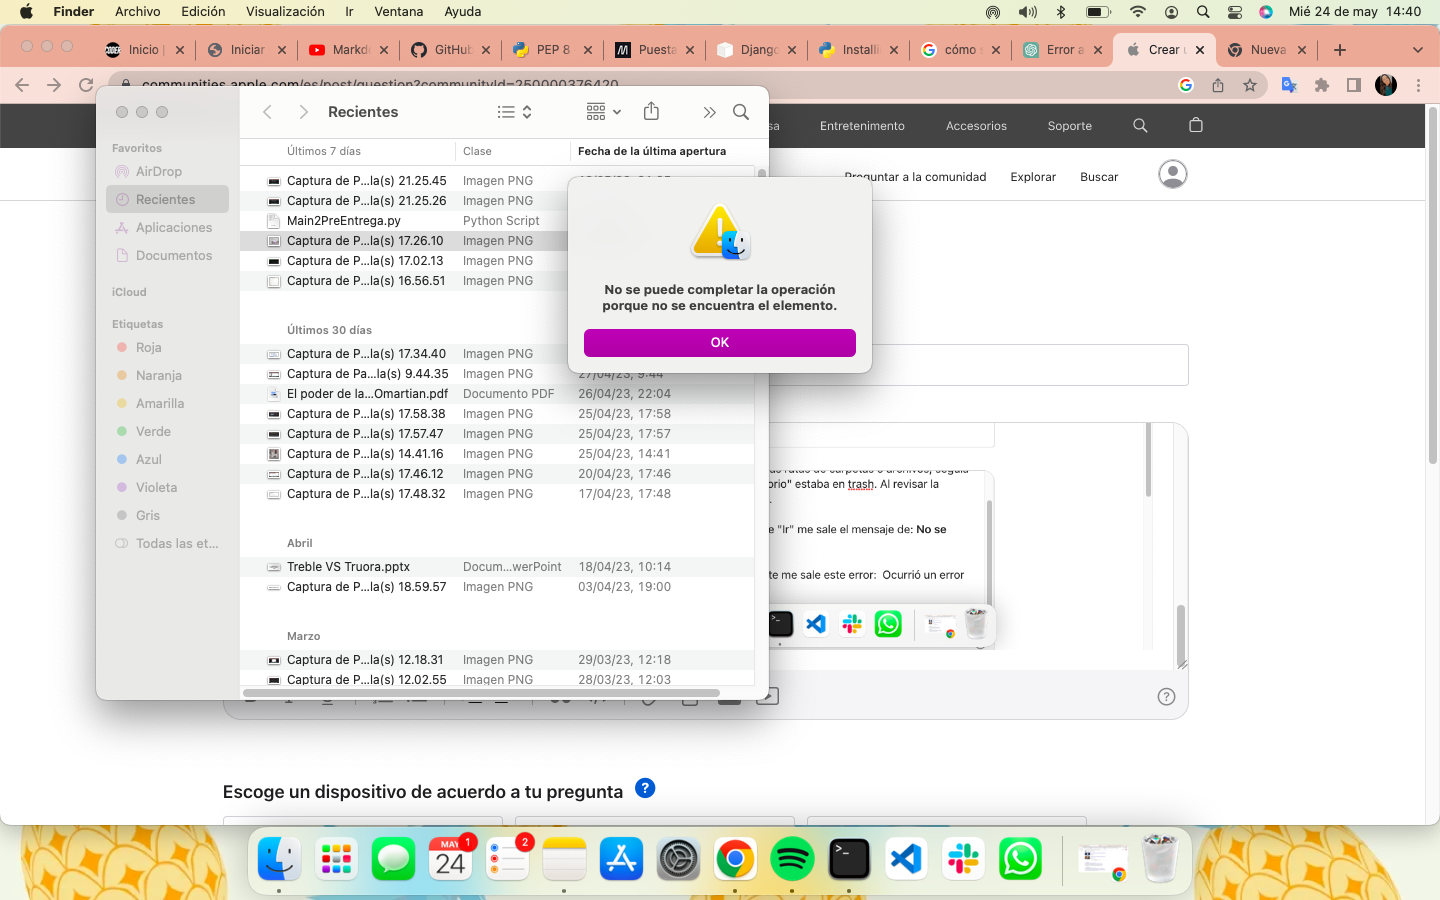This screenshot has width=1440, height=900.
Task: Switch to the Django Chrome tab
Action: [758, 50]
